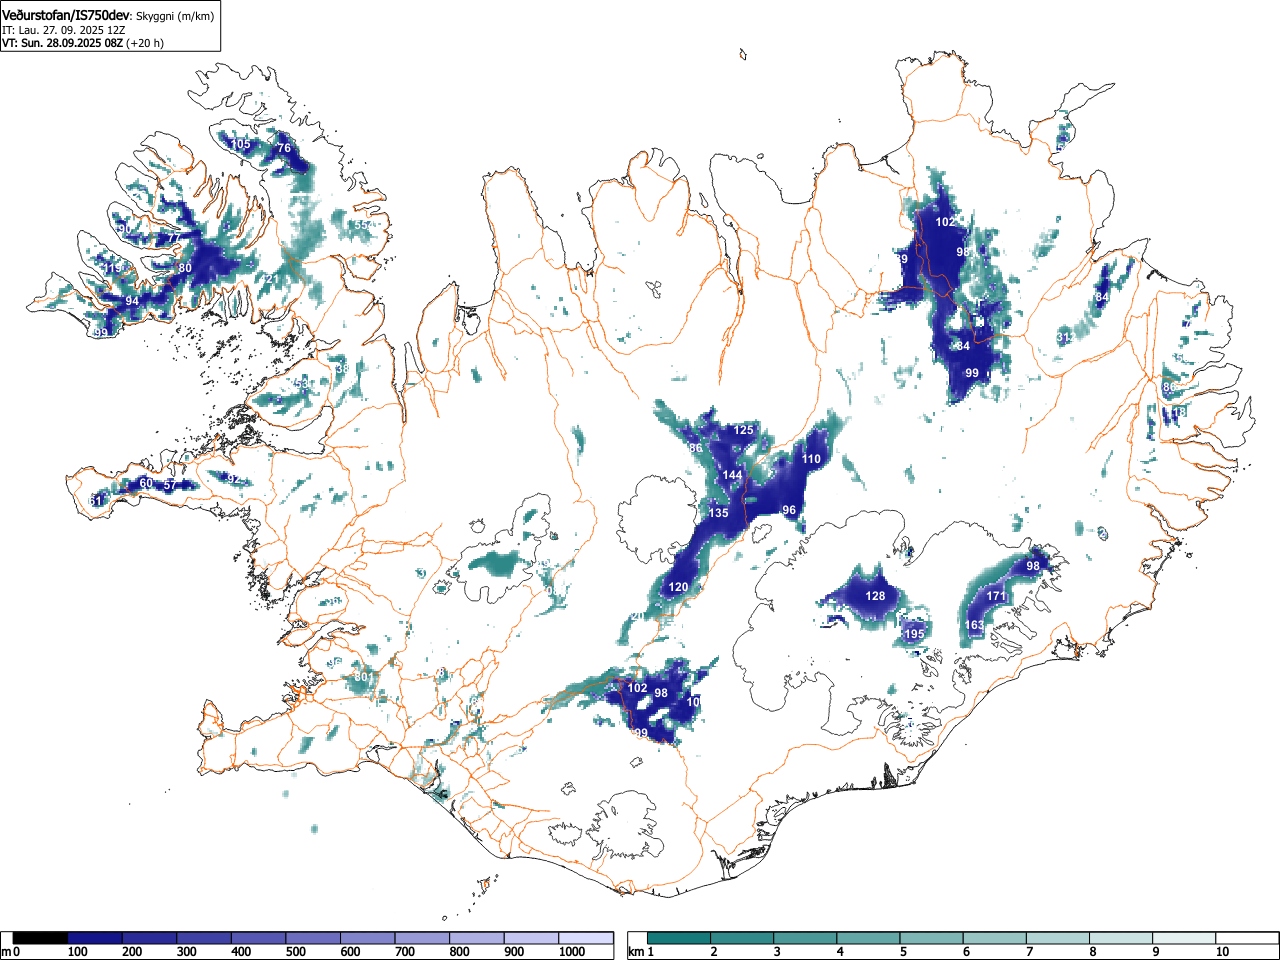Click the map value 119

[x=113, y=268]
